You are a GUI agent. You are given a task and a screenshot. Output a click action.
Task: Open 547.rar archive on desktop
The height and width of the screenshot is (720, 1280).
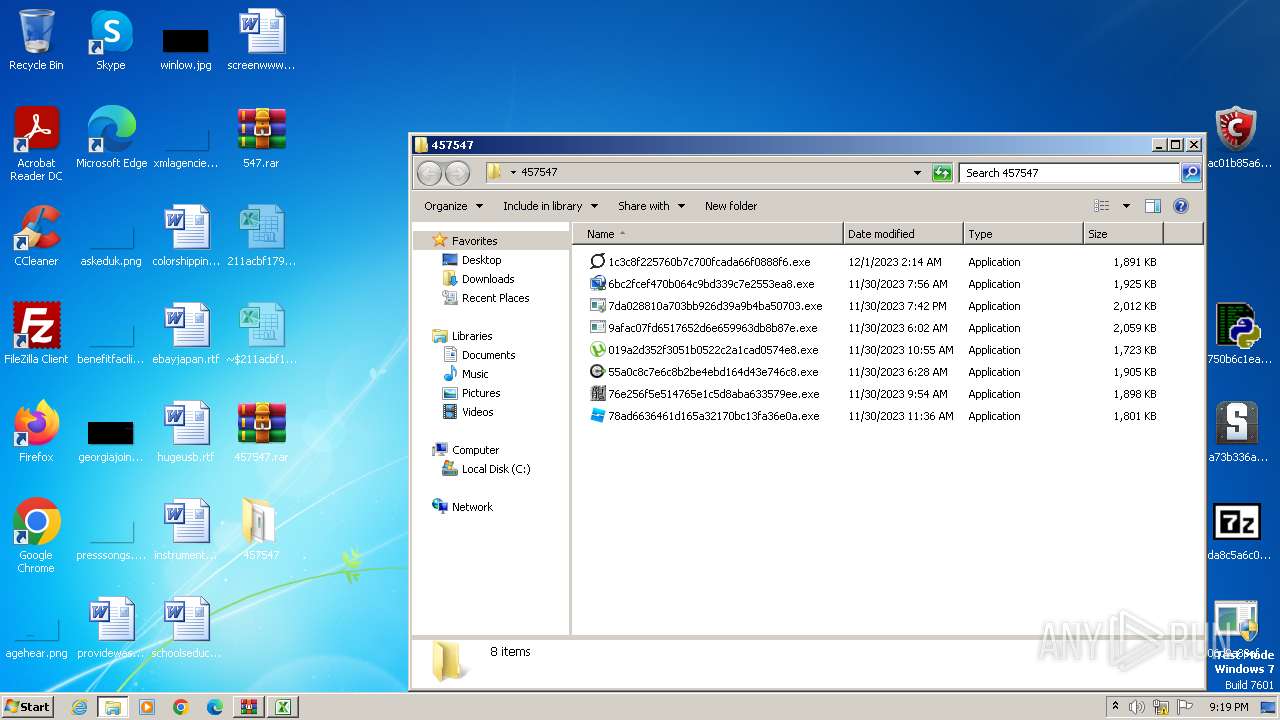coord(261,138)
